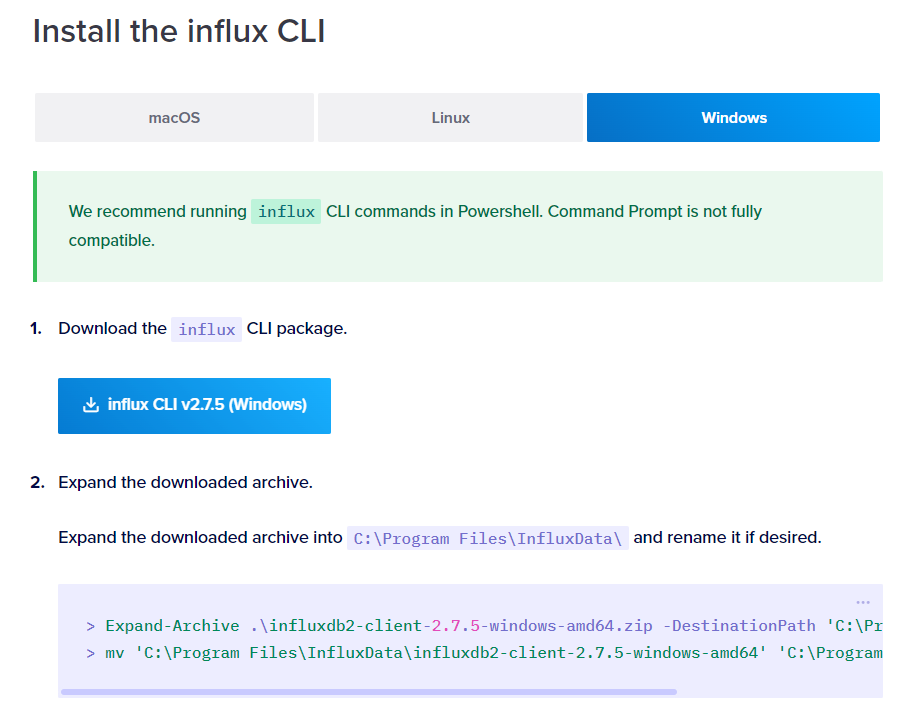910x711 pixels.
Task: Select the Windows tab
Action: point(733,117)
